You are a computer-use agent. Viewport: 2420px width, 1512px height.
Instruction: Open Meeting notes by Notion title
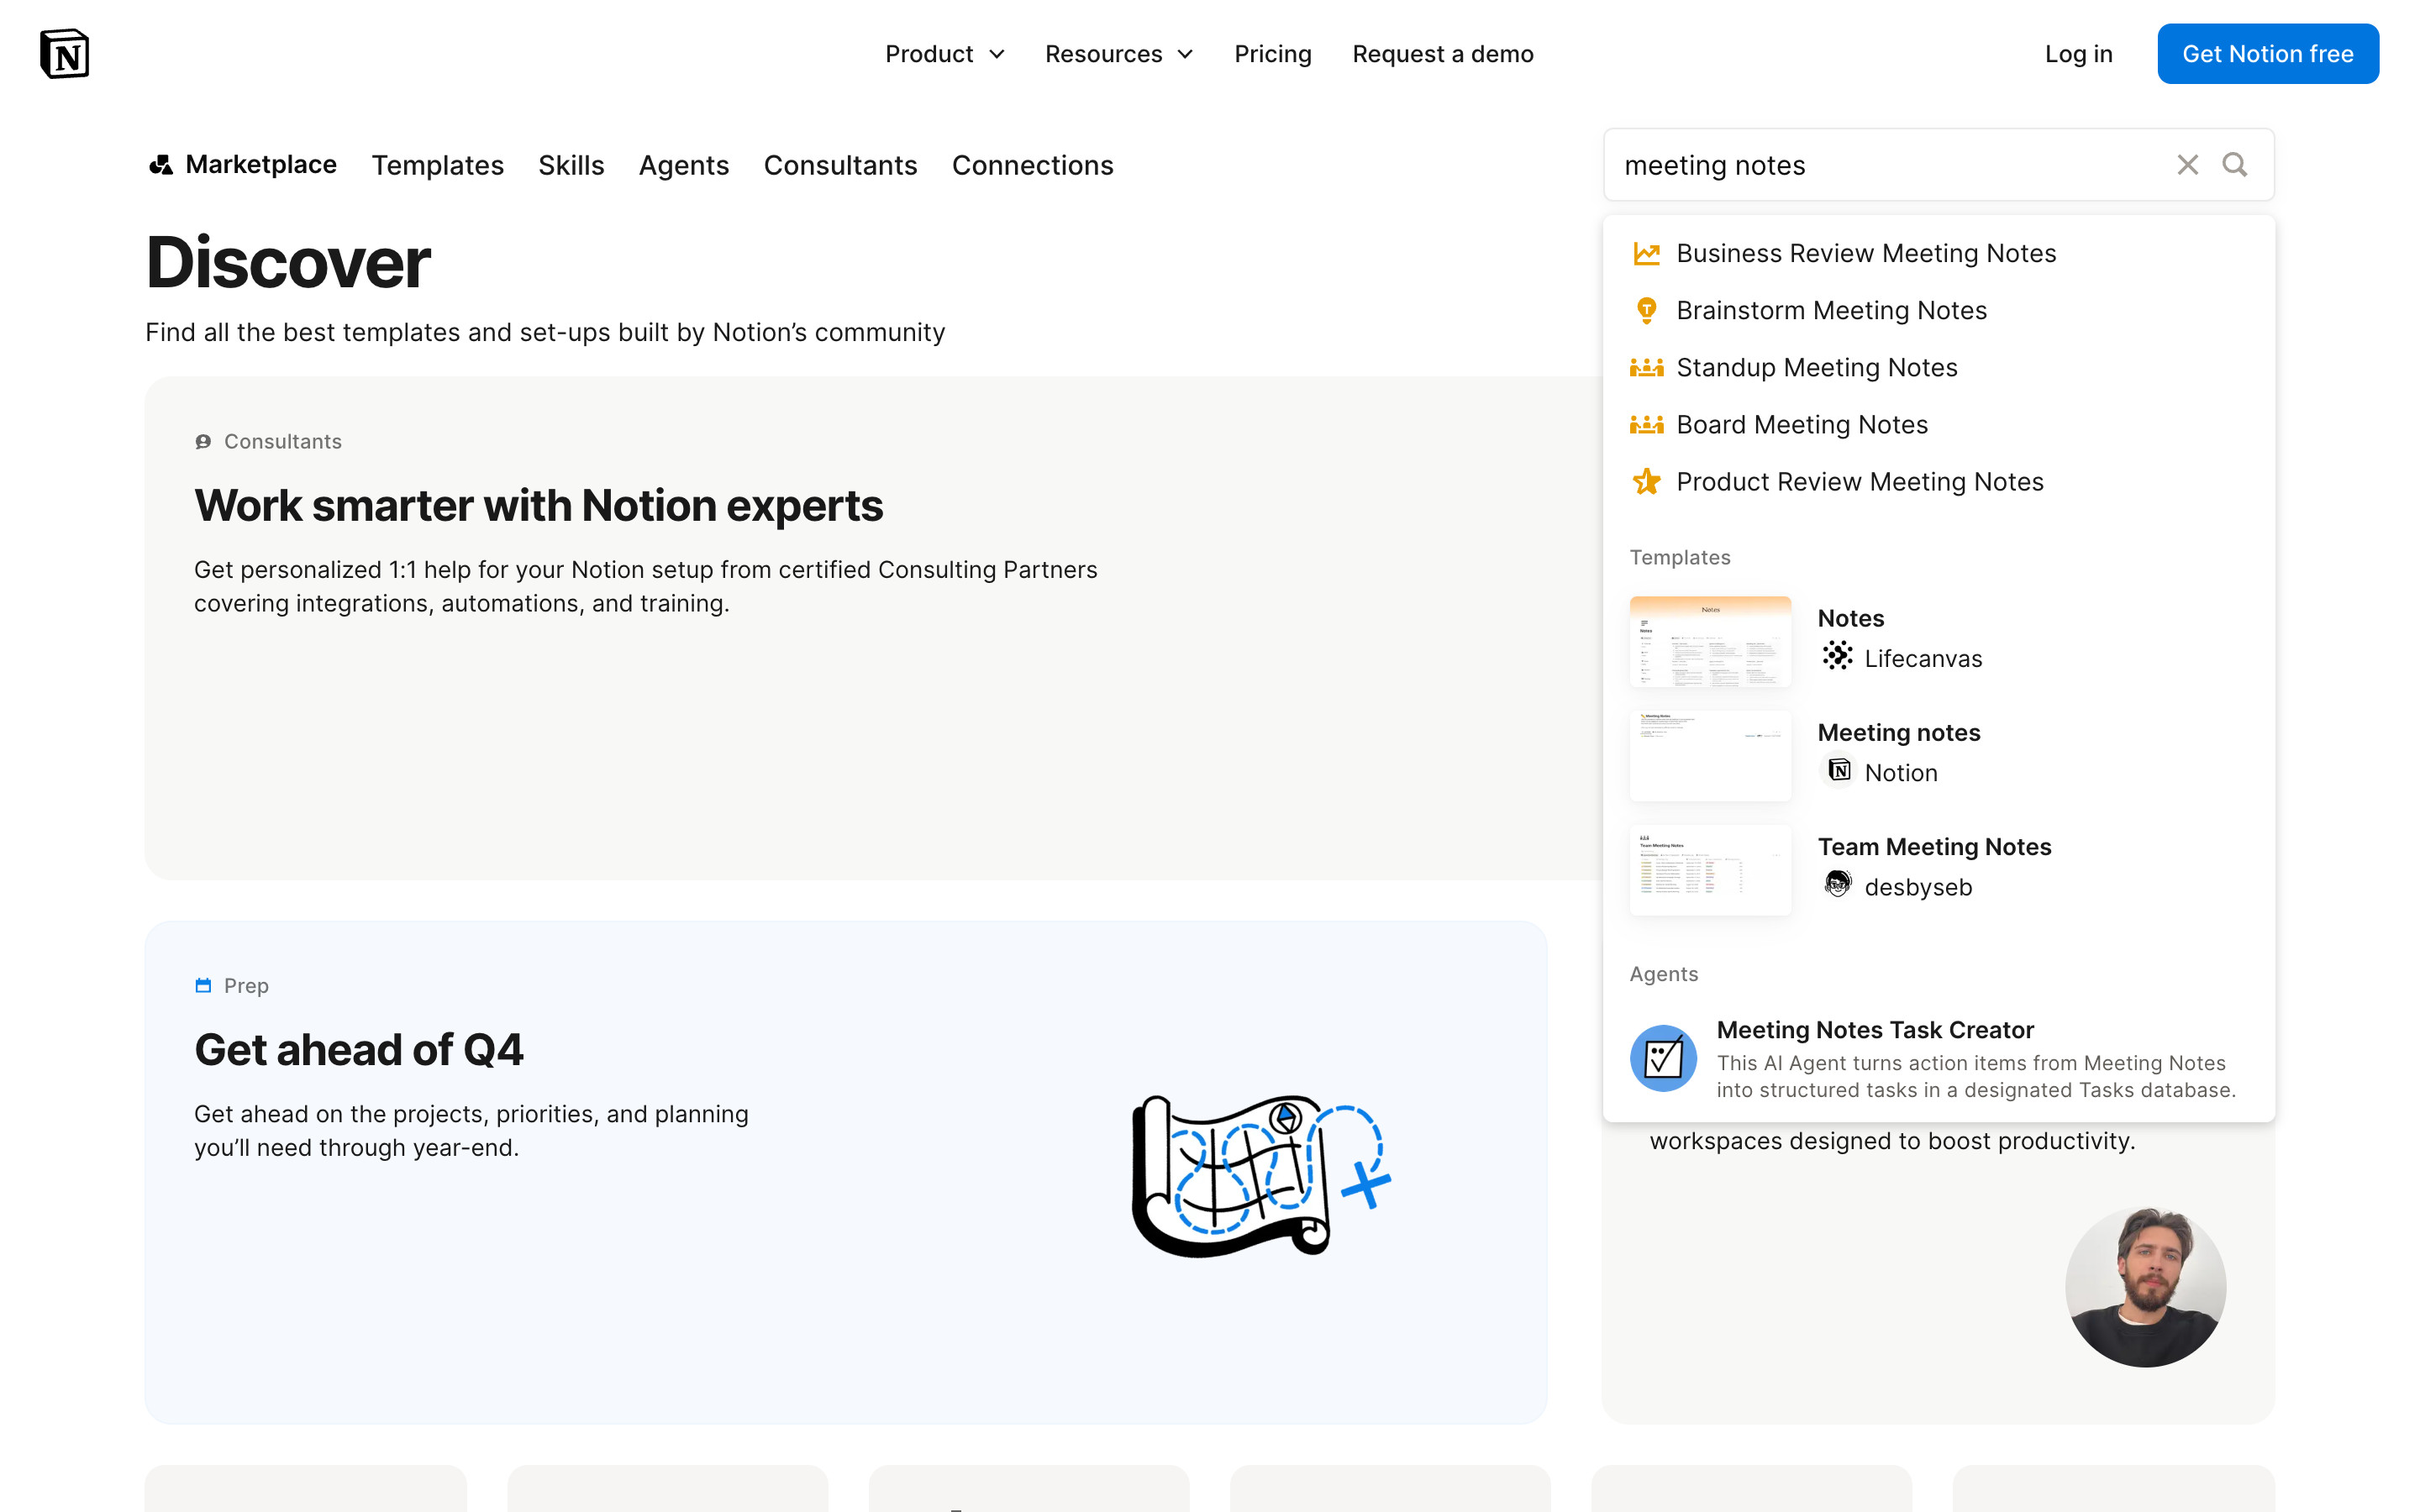(x=1898, y=733)
